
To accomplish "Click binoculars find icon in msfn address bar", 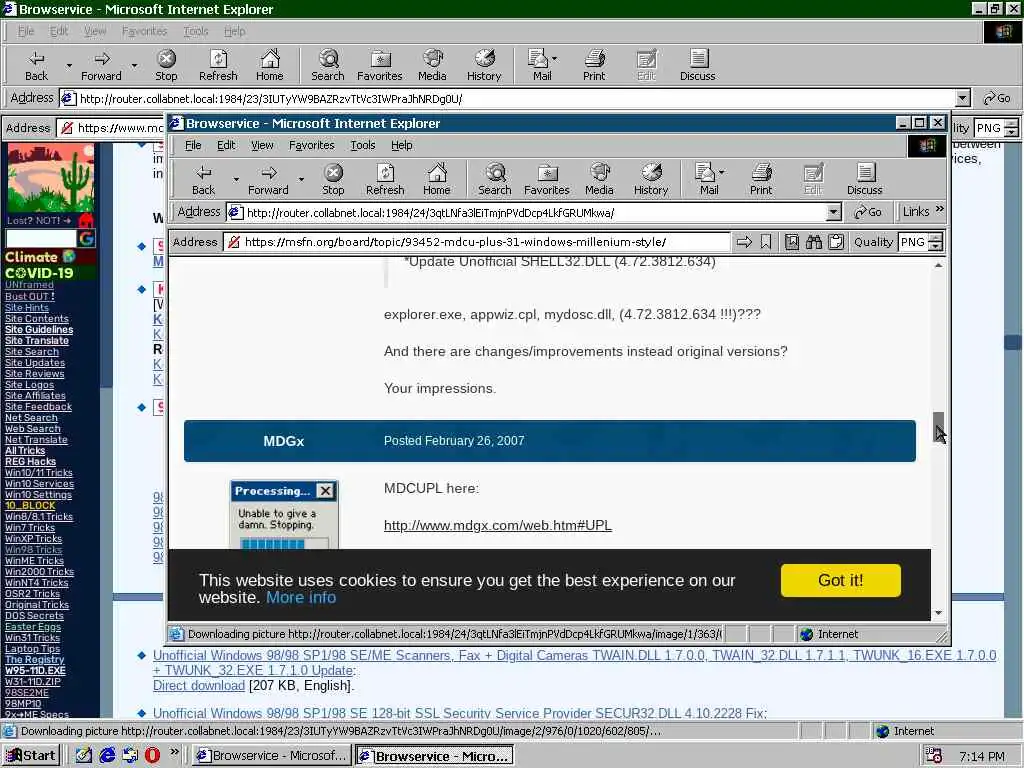I will click(x=814, y=242).
